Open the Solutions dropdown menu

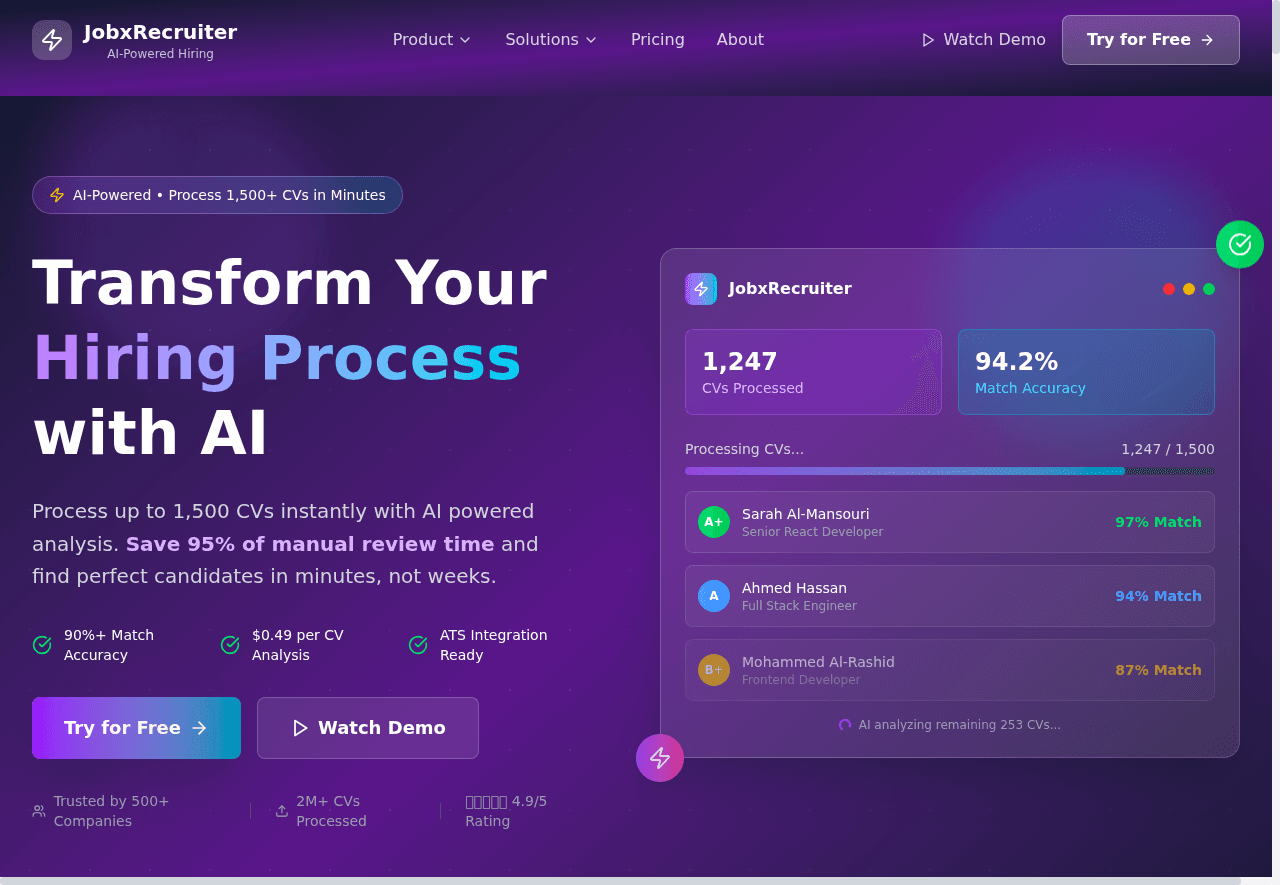(551, 40)
